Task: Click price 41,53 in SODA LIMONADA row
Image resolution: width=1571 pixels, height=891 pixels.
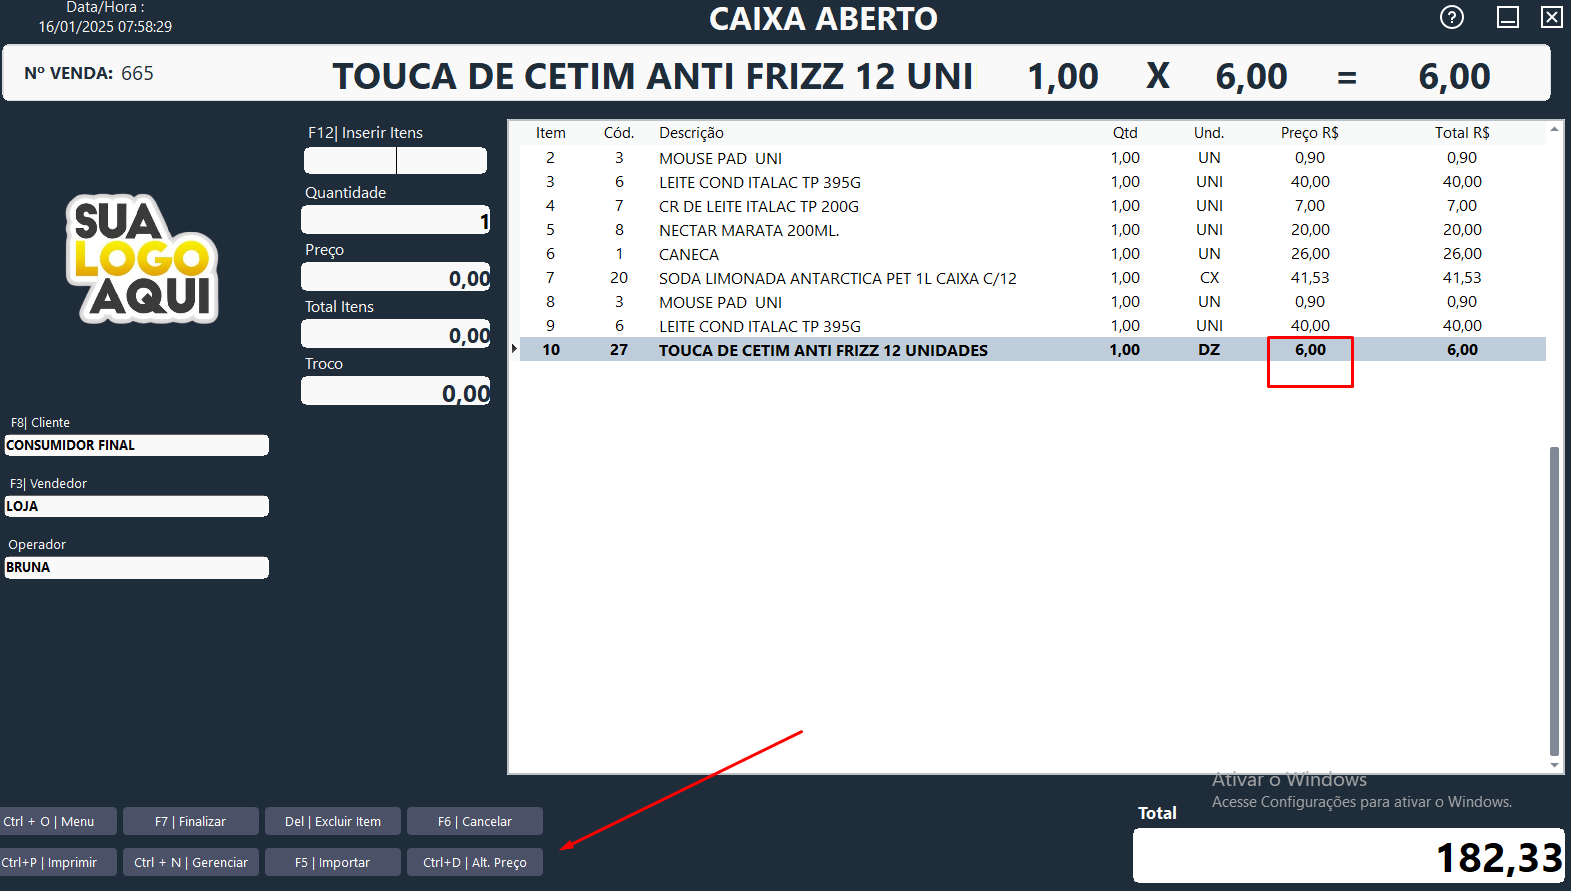Action: 1310,278
